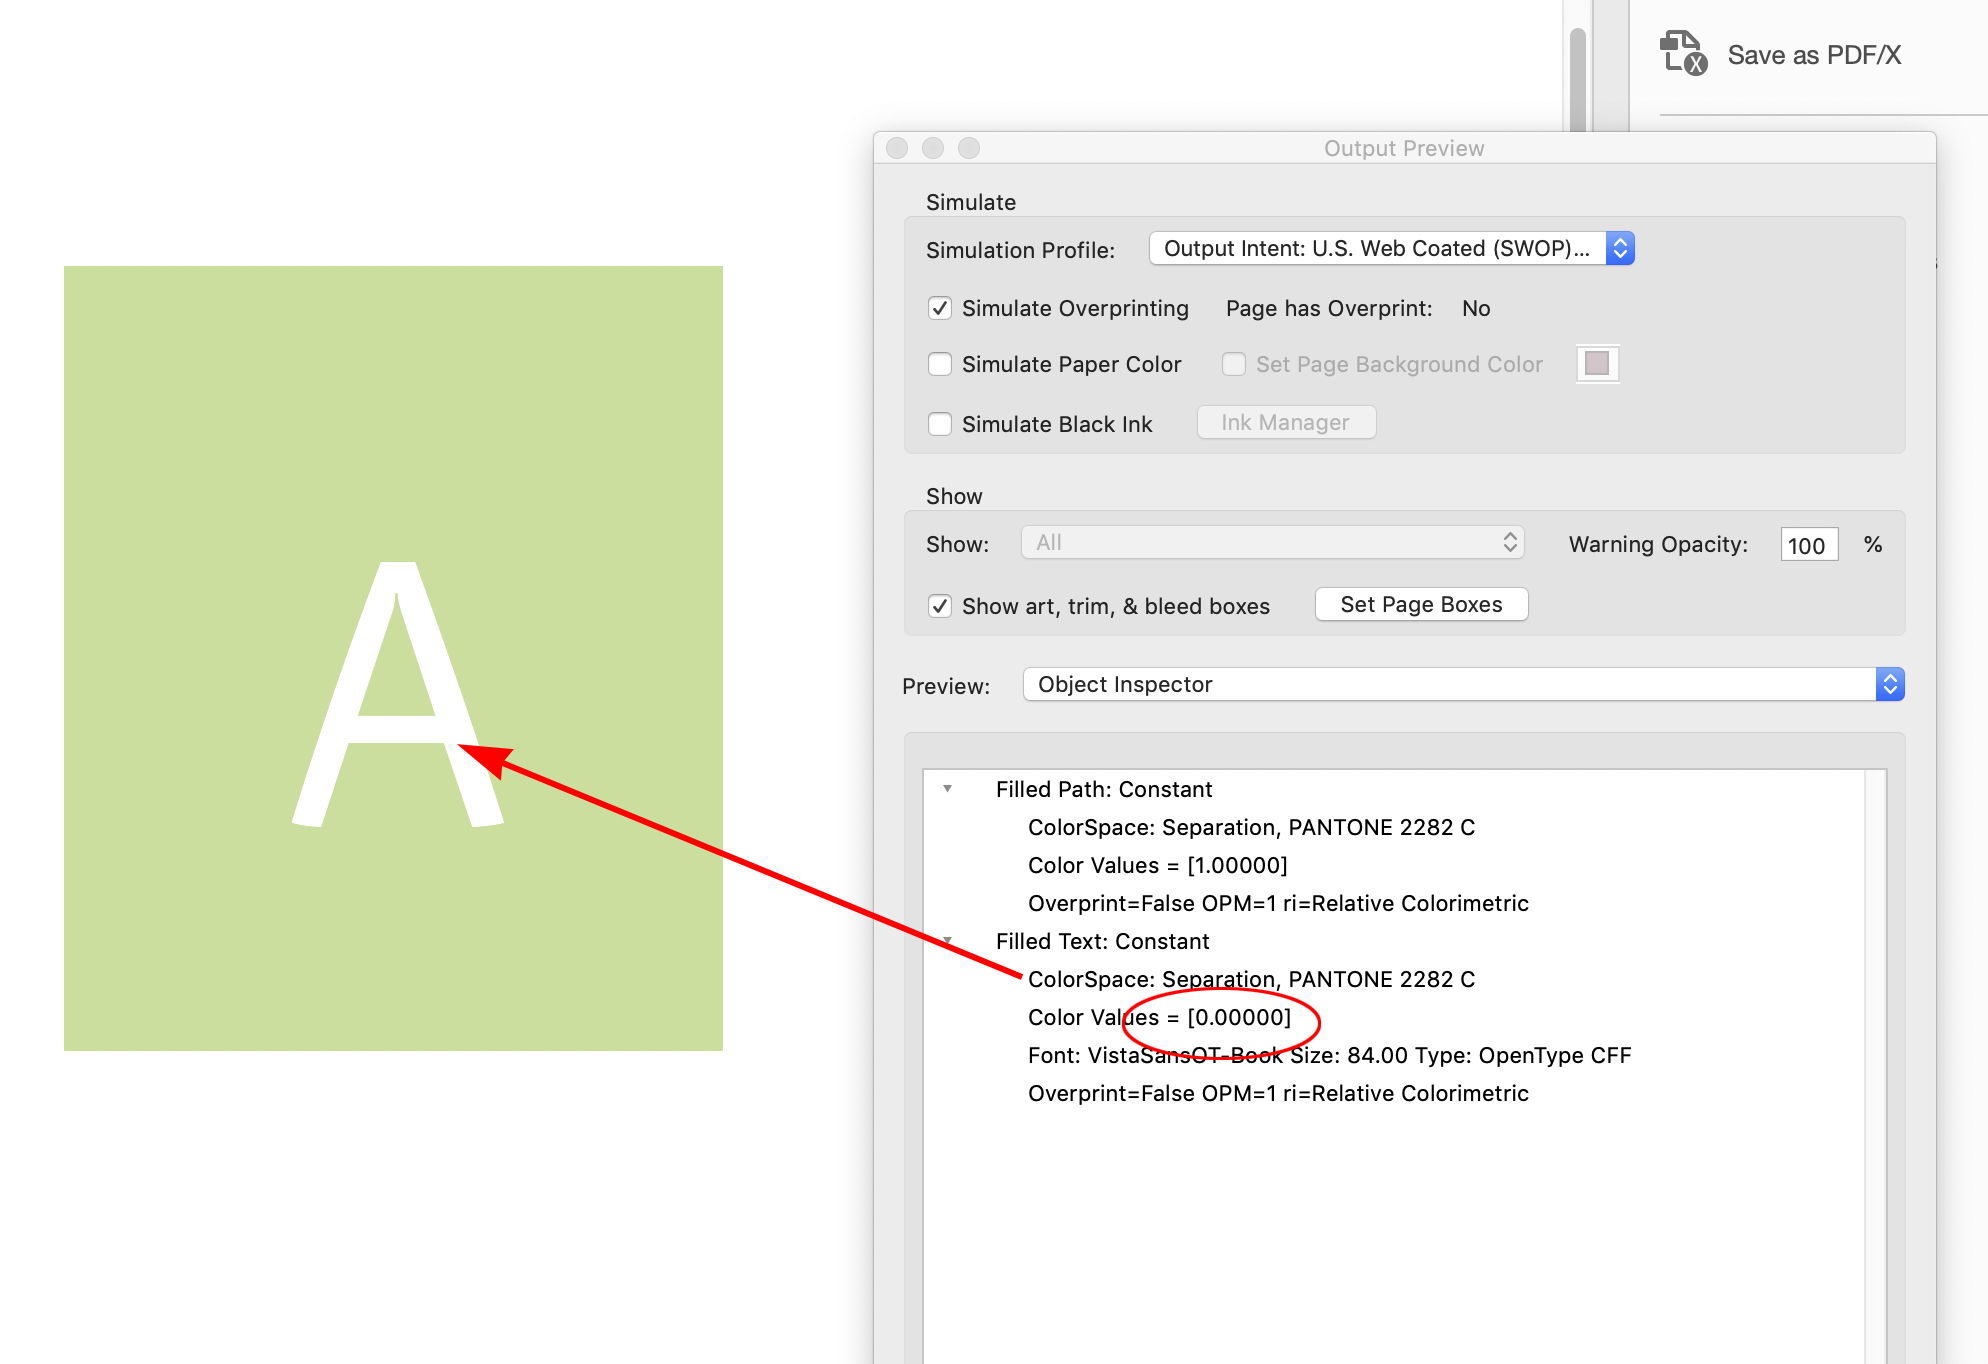This screenshot has width=1988, height=1364.
Task: Collapse the Filled Path: Constant entry
Action: tap(946, 789)
